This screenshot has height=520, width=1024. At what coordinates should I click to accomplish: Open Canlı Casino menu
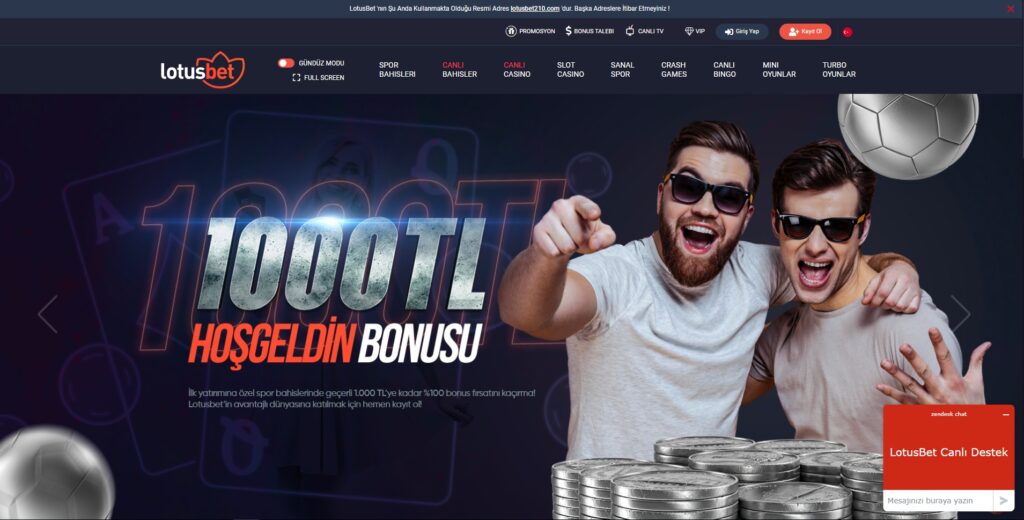pos(517,70)
